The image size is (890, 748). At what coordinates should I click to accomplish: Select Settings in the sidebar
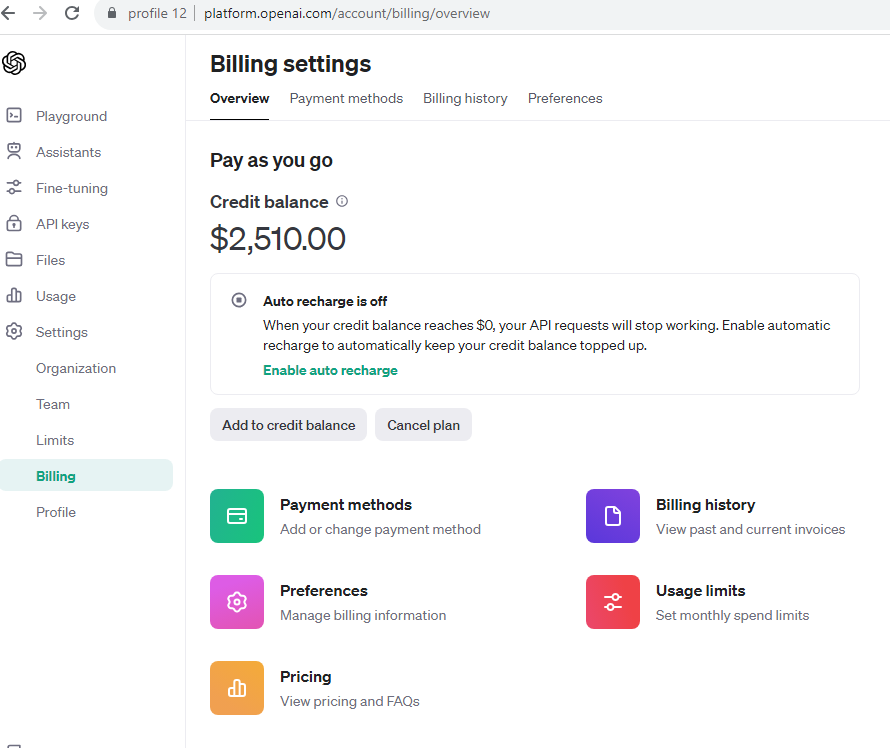pos(62,332)
